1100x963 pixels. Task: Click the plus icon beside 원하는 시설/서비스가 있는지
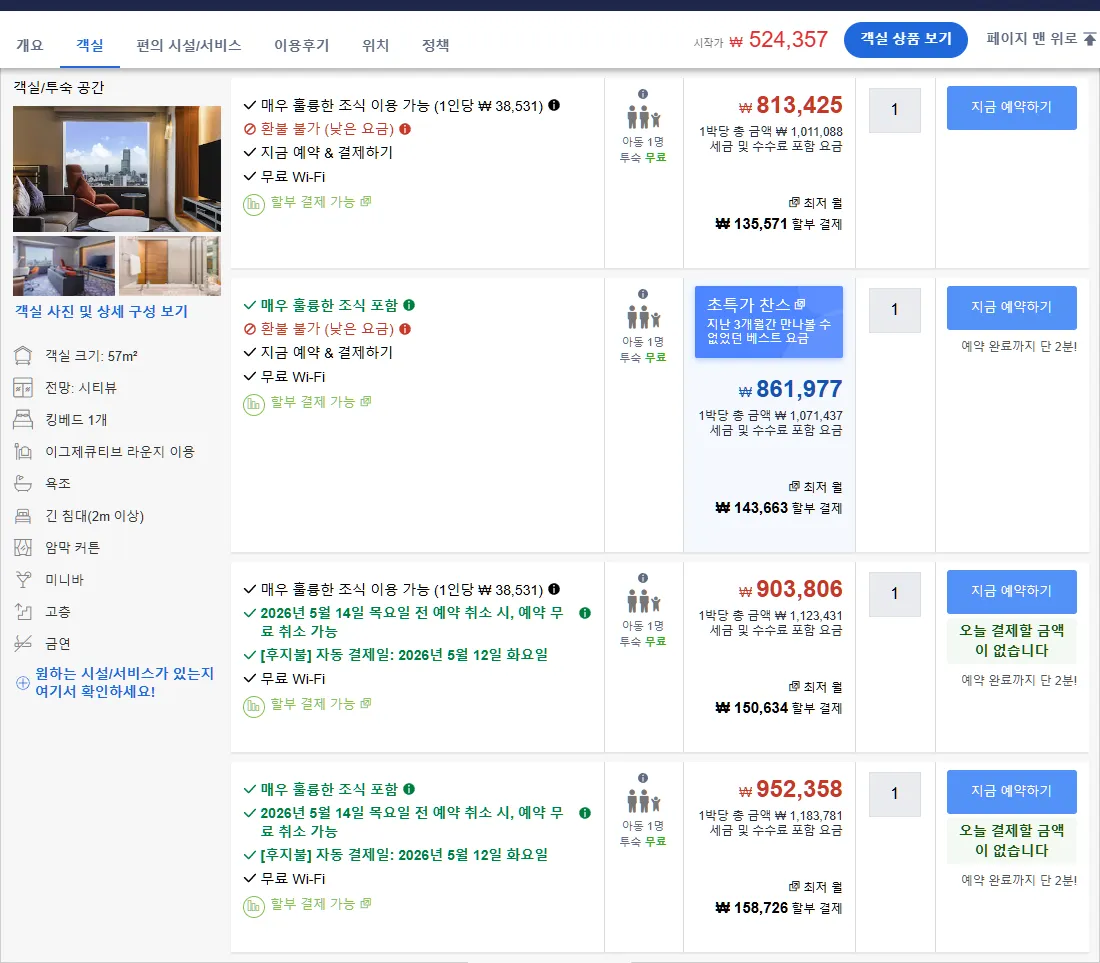(23, 682)
